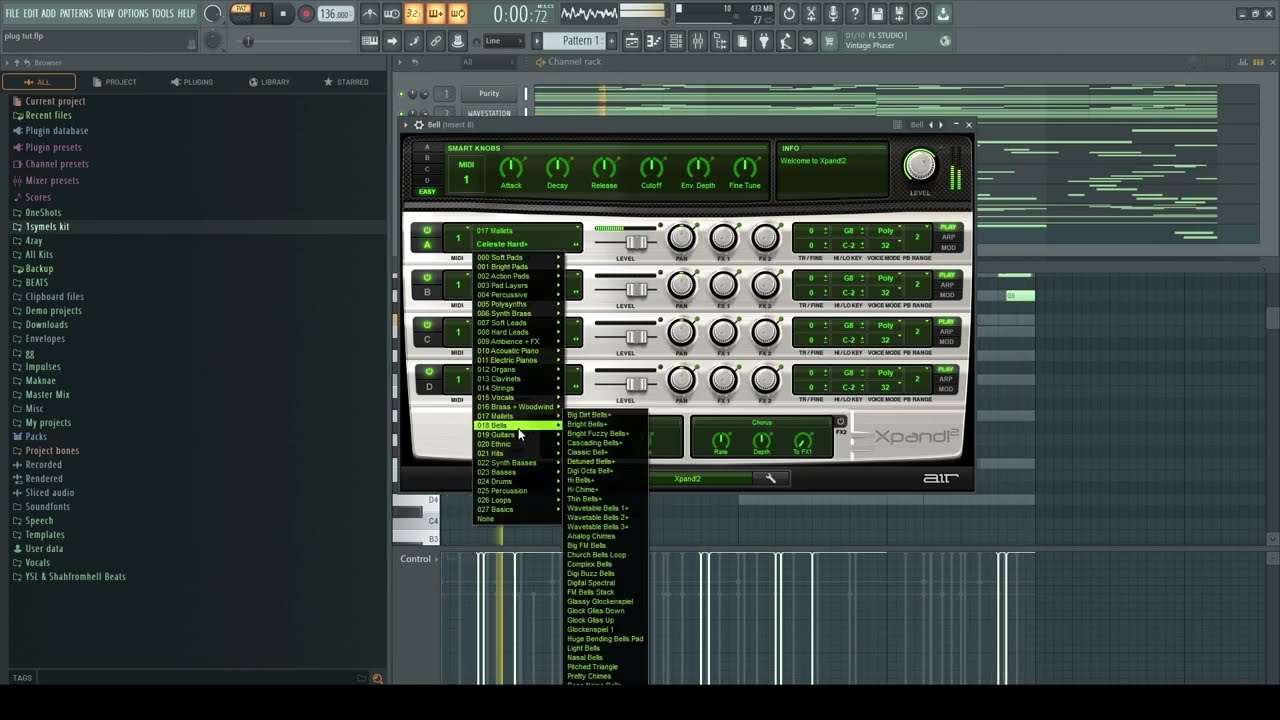Open part A Poly voice mode dropdown
This screenshot has height=720, width=1280.
point(885,231)
